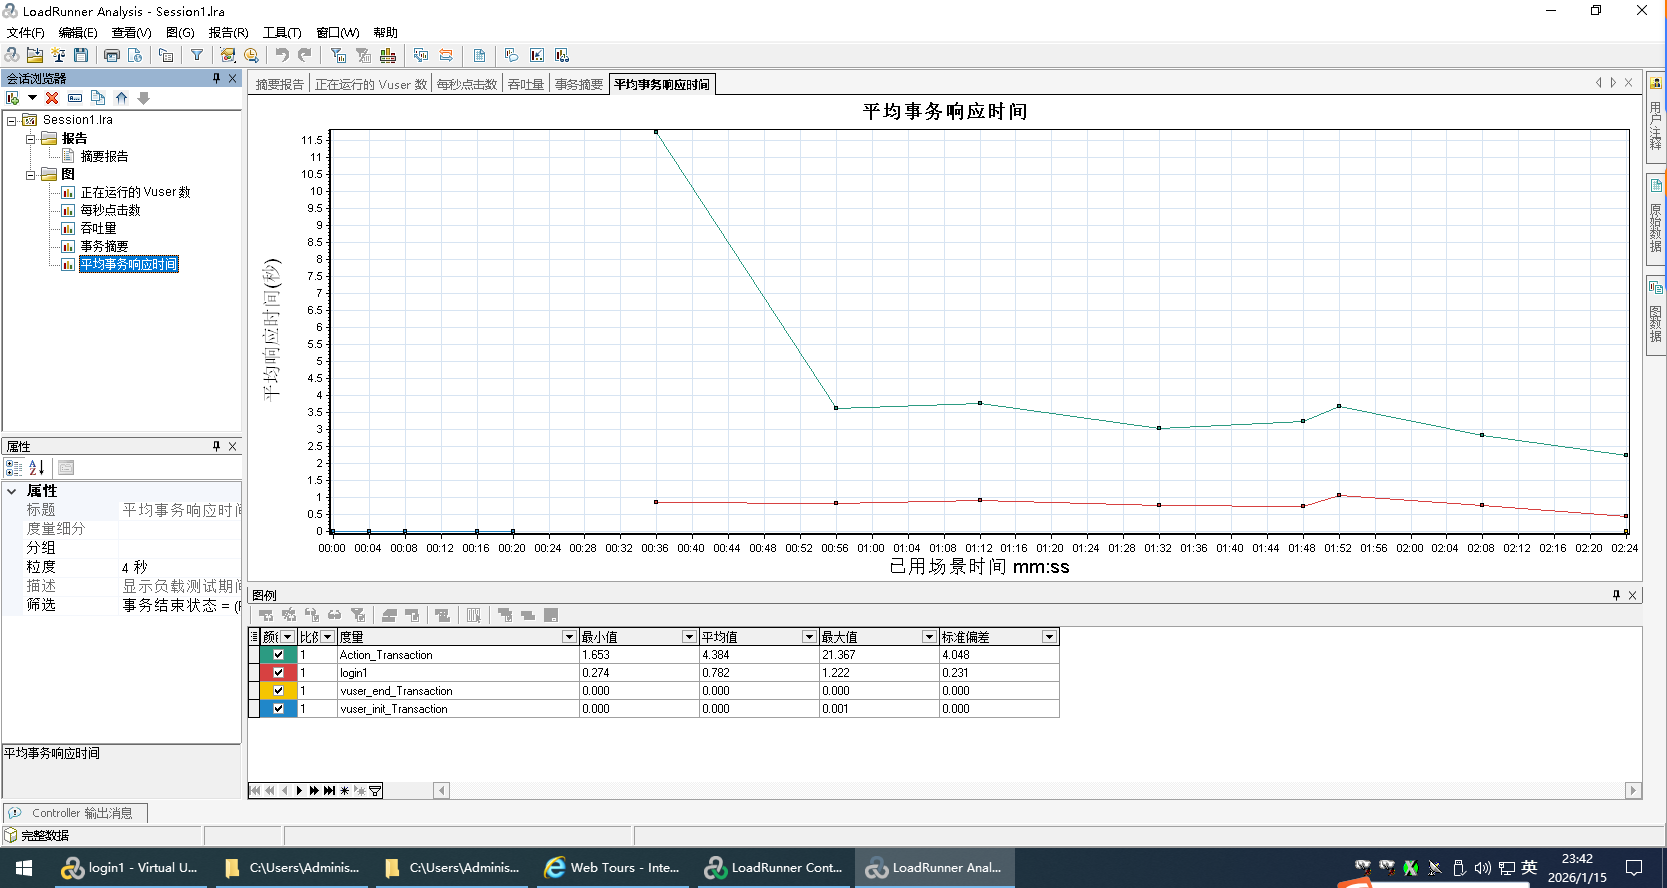Screen dimensions: 1667x888
Task: Switch to the 吞吐量 tab
Action: pyautogui.click(x=525, y=85)
